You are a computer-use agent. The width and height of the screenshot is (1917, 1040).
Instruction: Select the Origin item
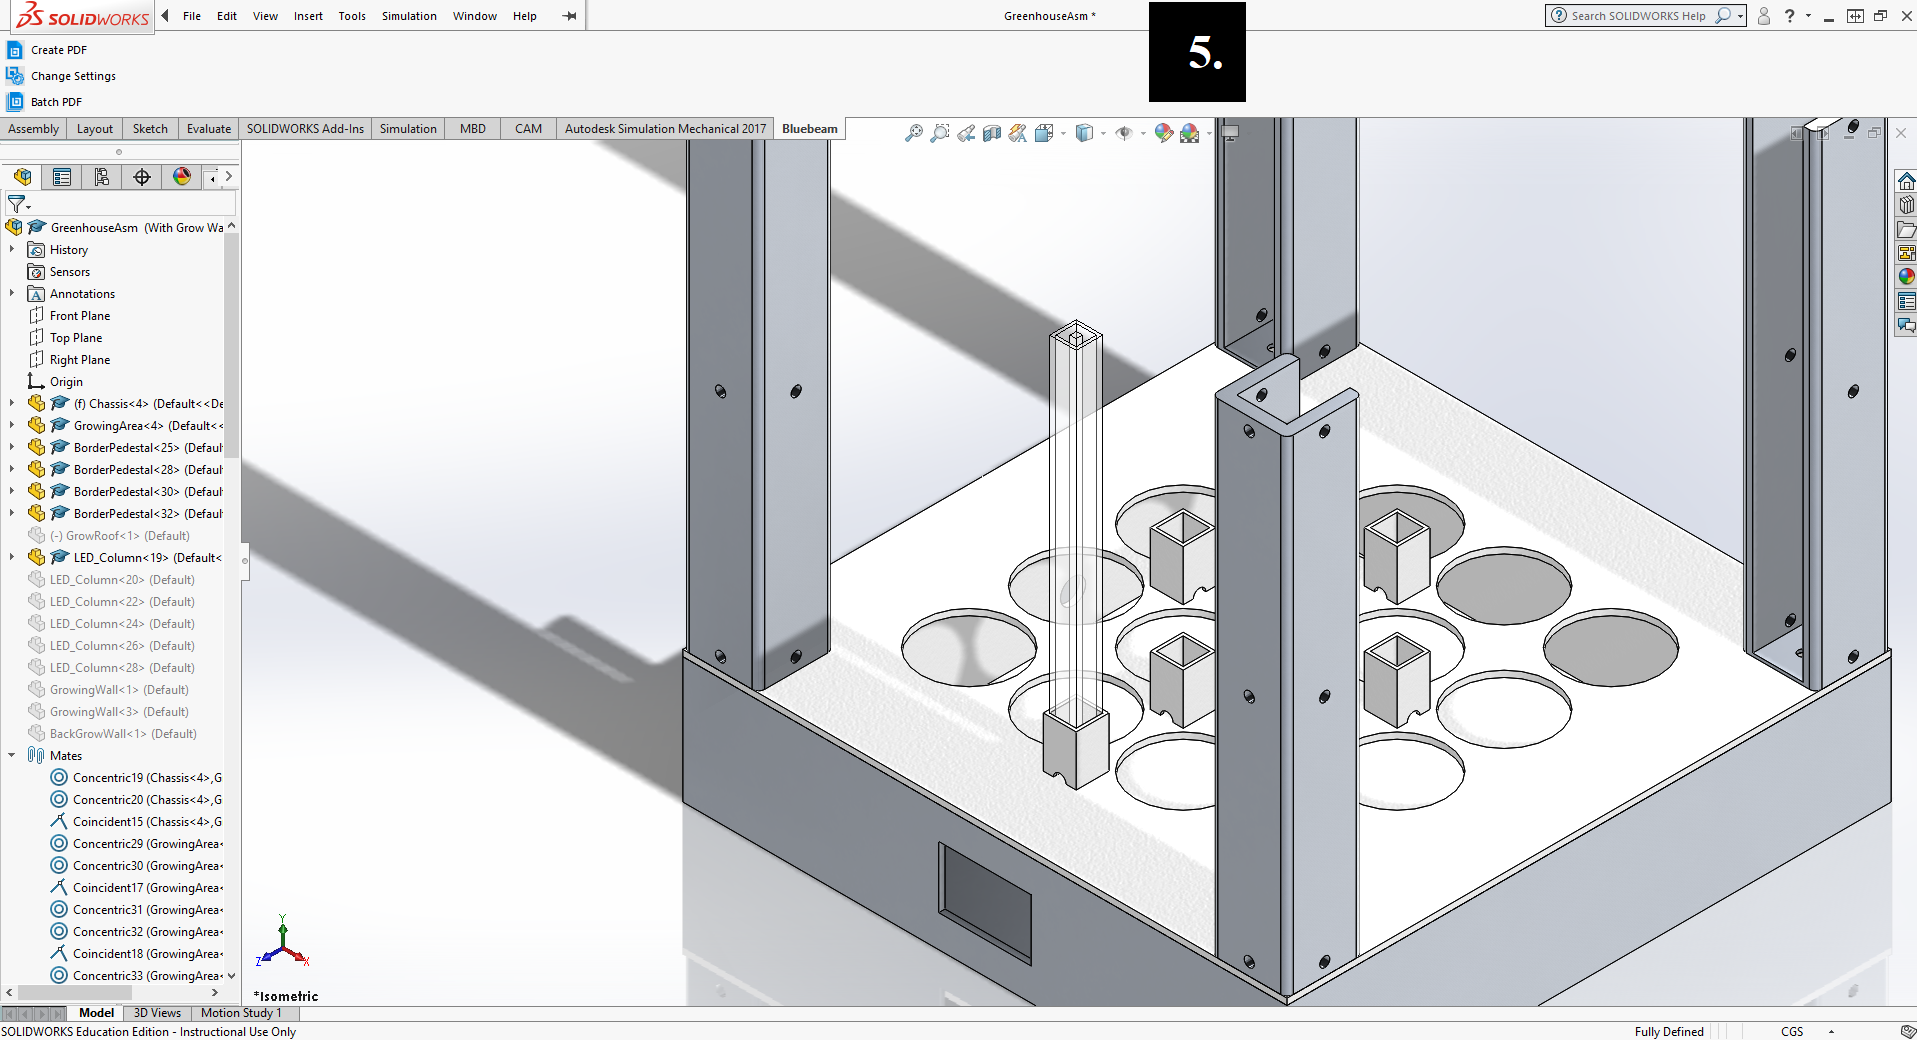66,382
